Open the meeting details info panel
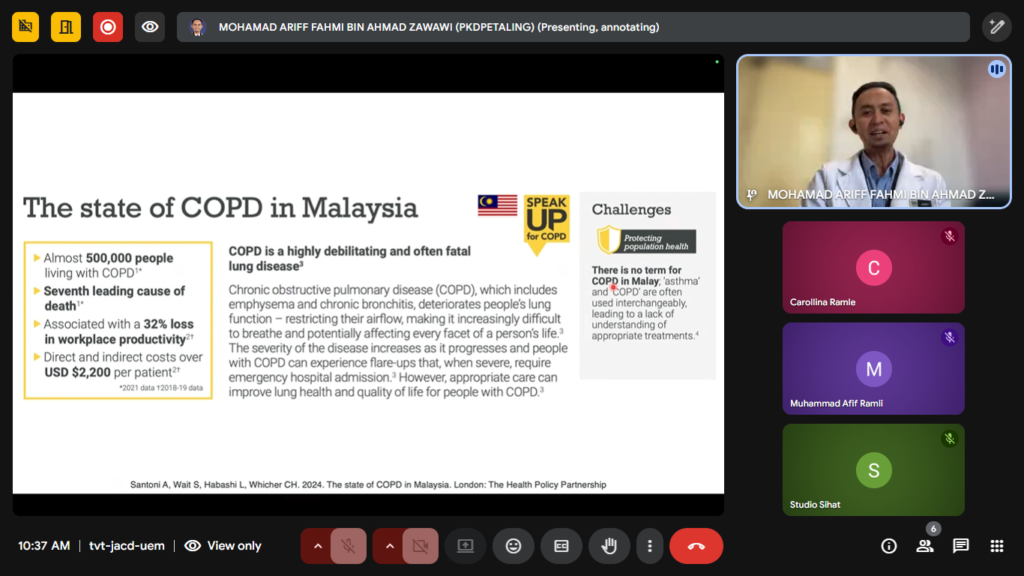1024x576 pixels. click(x=888, y=546)
